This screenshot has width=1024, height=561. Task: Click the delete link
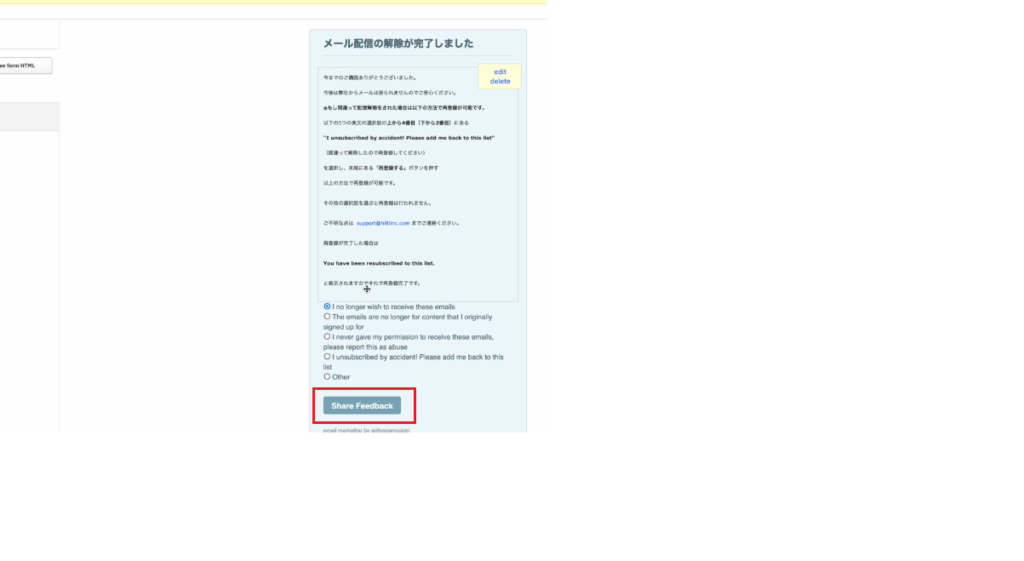click(x=500, y=82)
